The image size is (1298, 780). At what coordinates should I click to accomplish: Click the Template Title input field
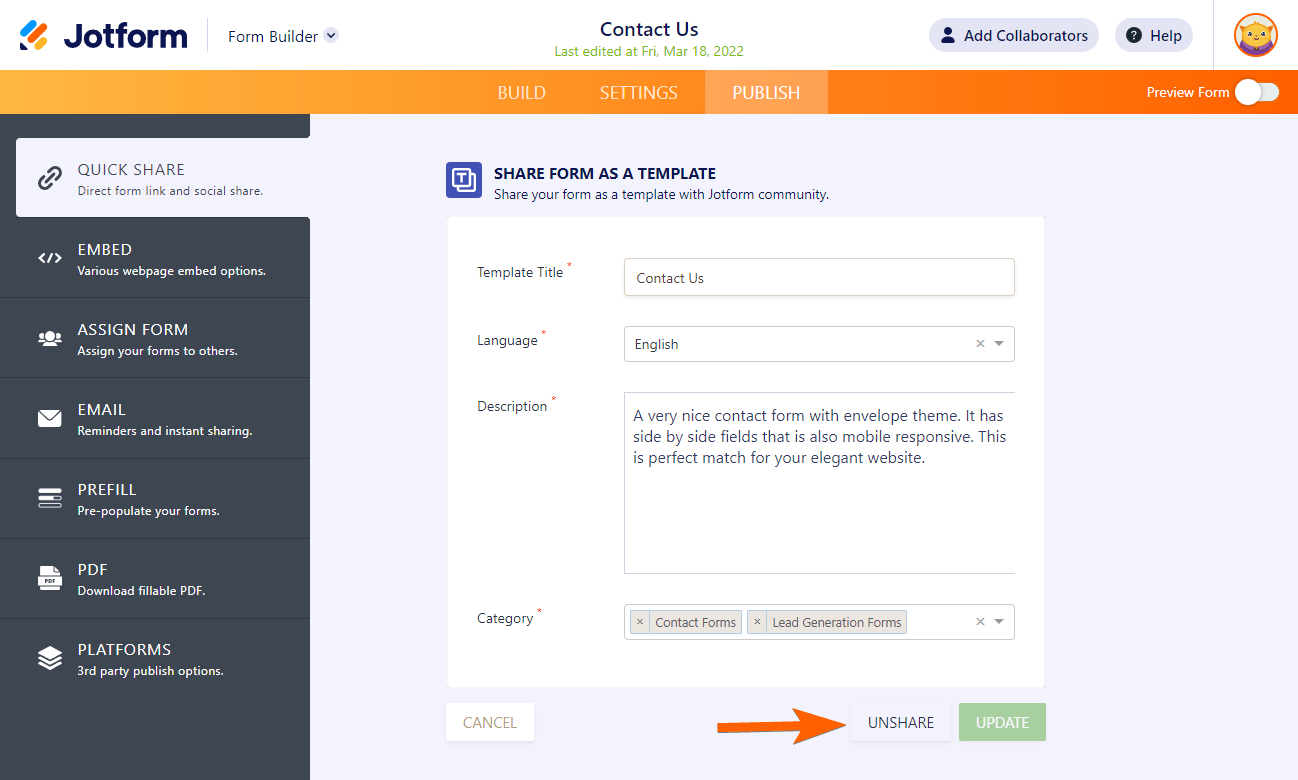[x=818, y=278]
